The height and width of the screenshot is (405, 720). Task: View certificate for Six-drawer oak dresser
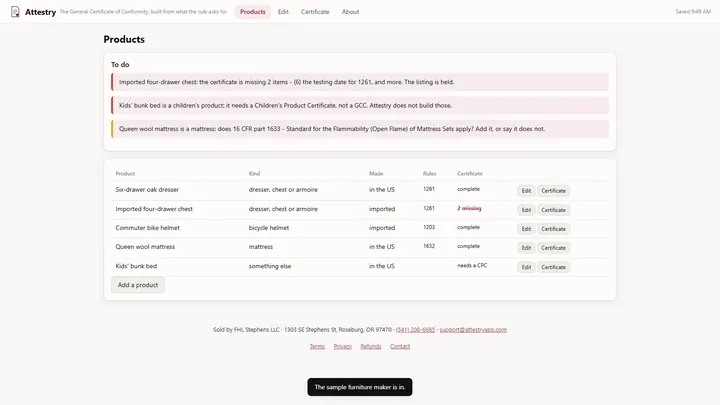553,191
